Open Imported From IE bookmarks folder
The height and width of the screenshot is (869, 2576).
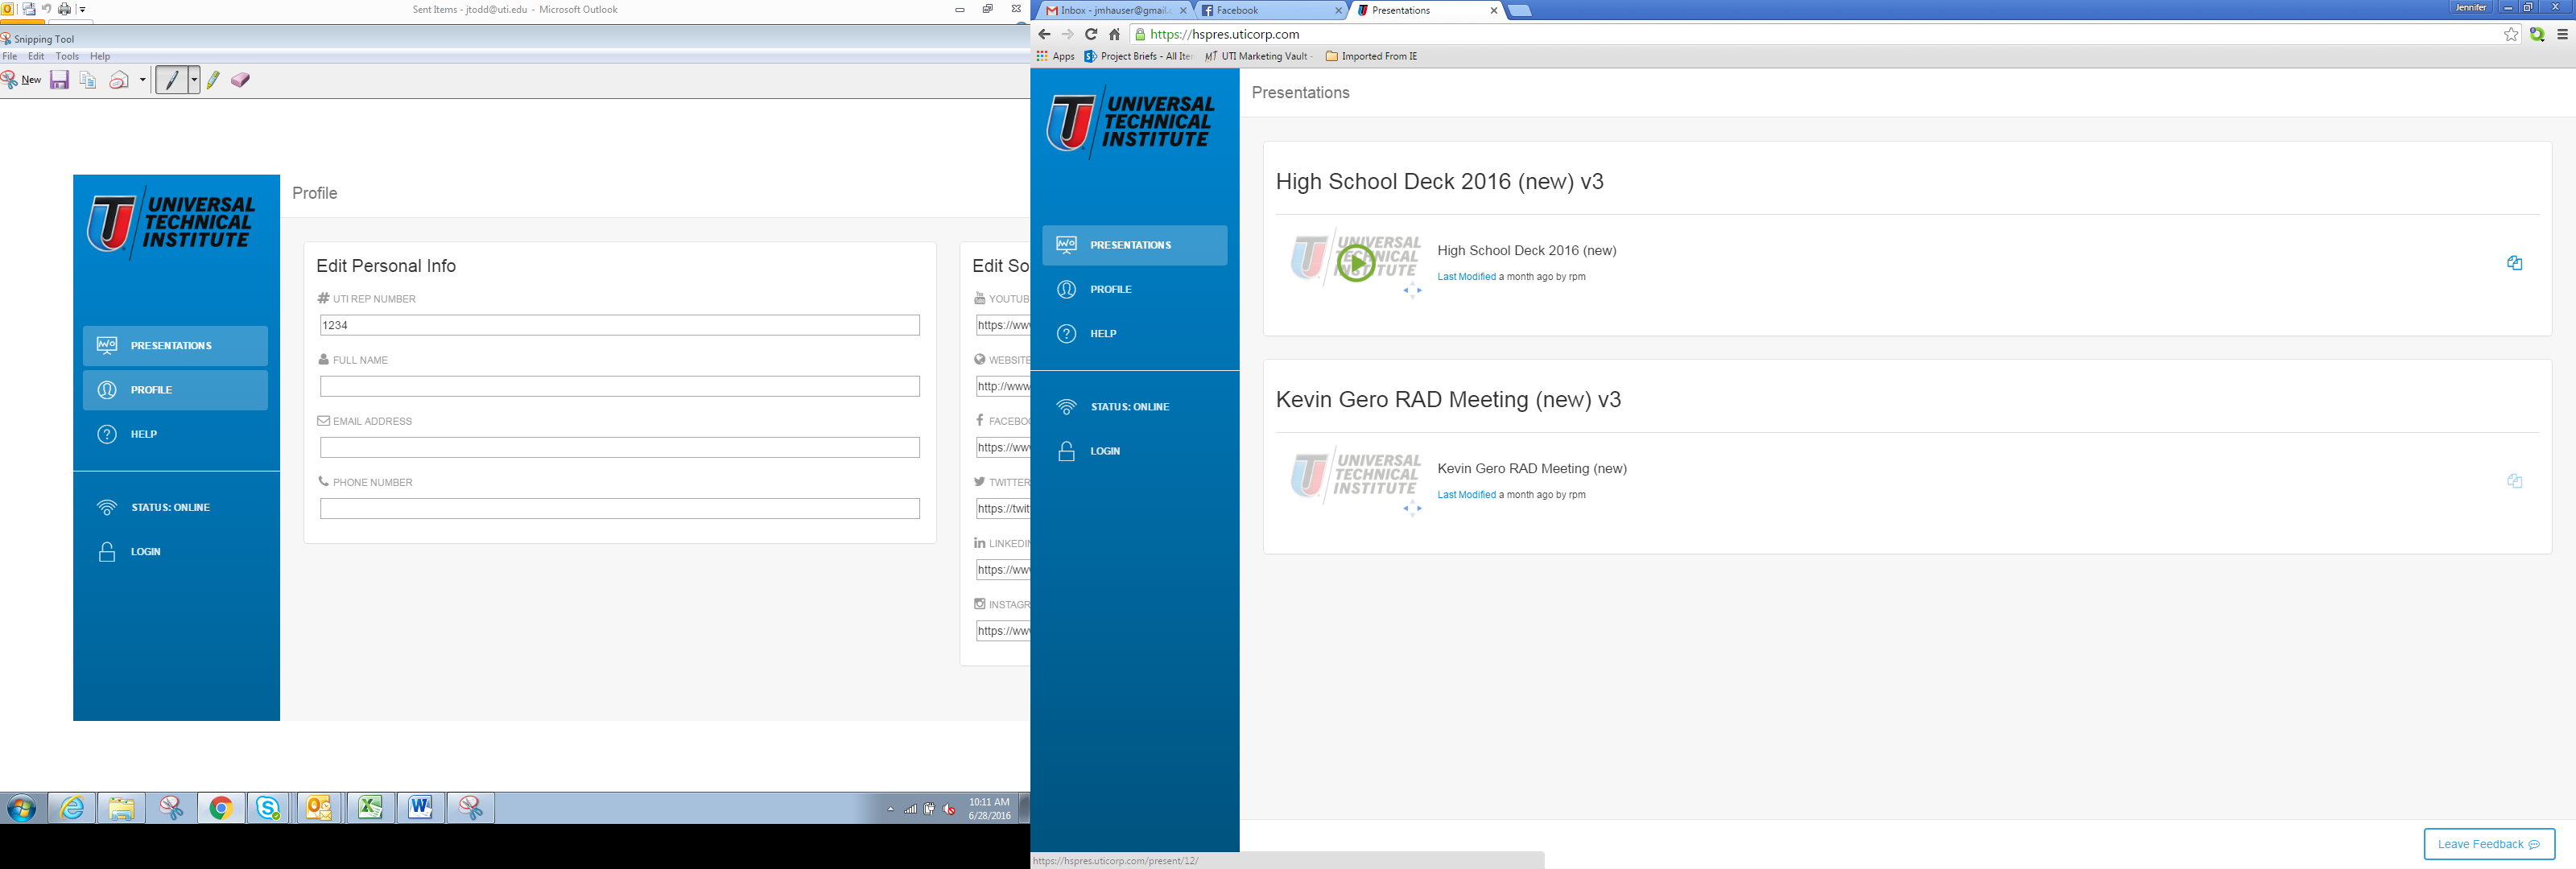pyautogui.click(x=1371, y=56)
